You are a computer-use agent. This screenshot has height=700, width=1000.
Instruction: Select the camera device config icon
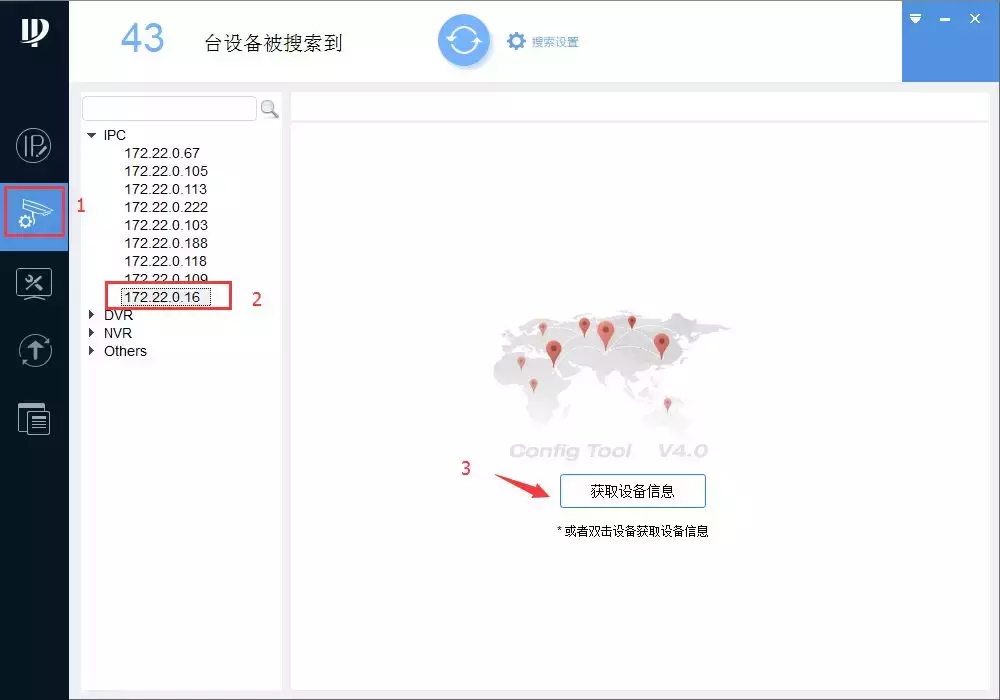click(x=34, y=212)
